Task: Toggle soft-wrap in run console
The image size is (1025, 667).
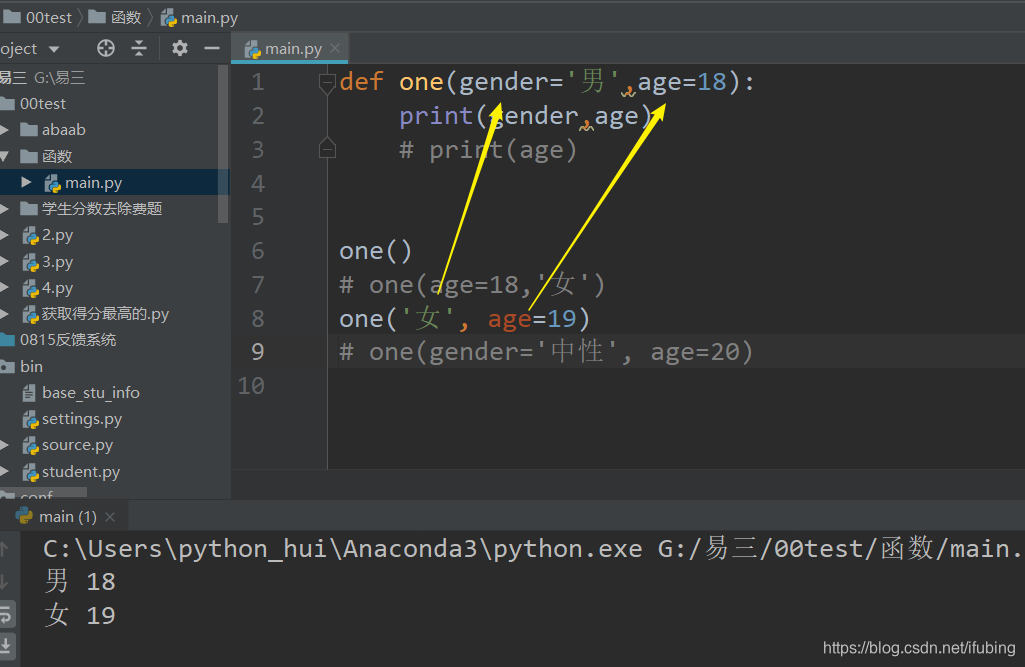Action: coord(6,614)
